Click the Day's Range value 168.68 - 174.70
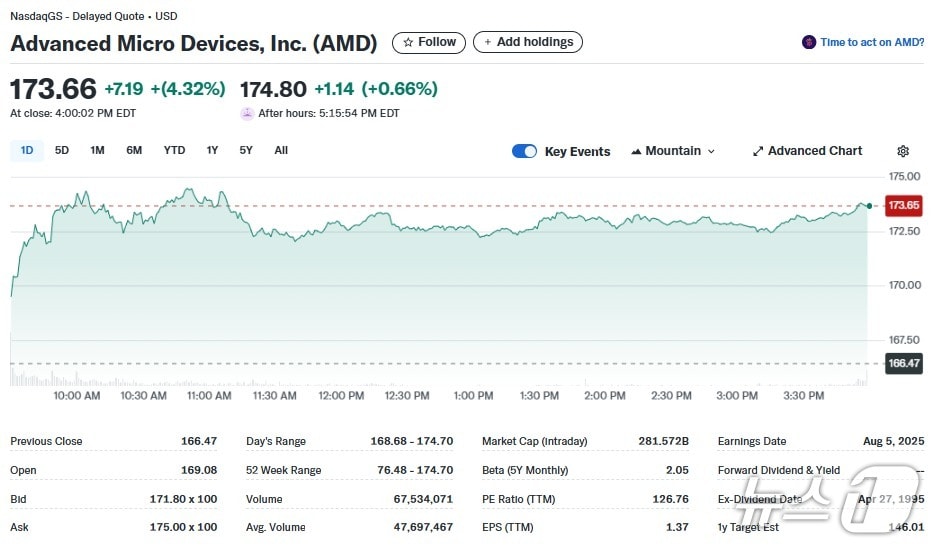This screenshot has height=547, width=933. pos(412,441)
